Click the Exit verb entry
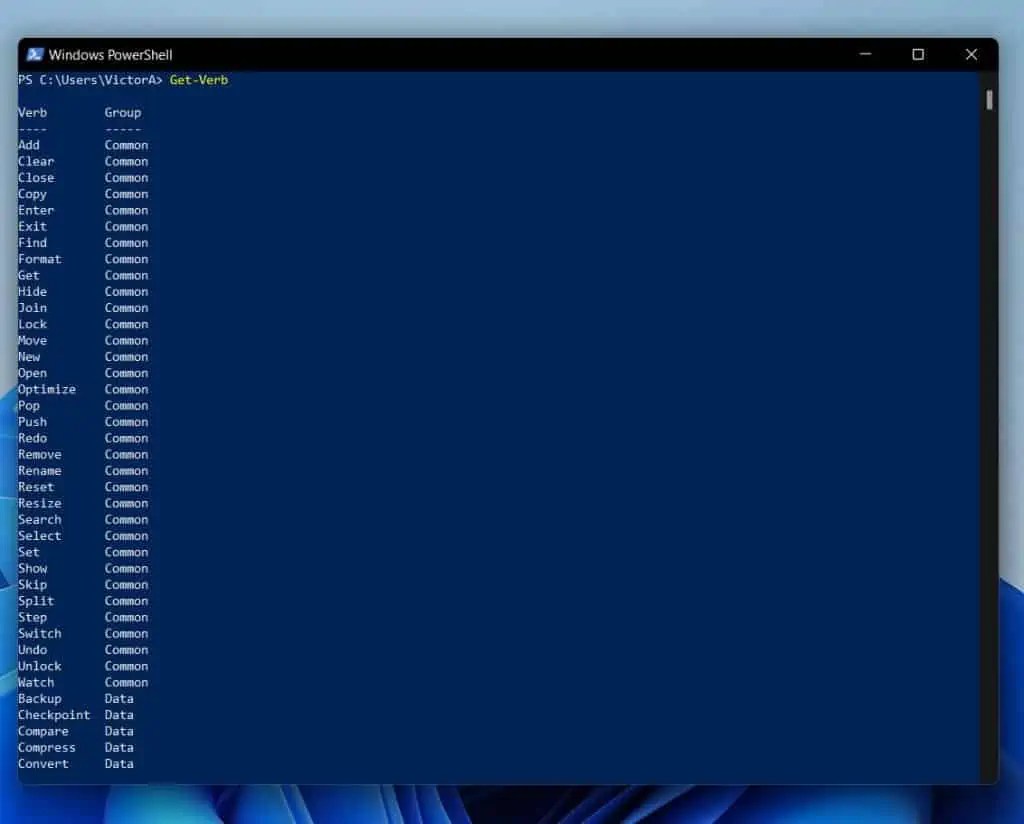This screenshot has width=1024, height=824. coord(32,227)
